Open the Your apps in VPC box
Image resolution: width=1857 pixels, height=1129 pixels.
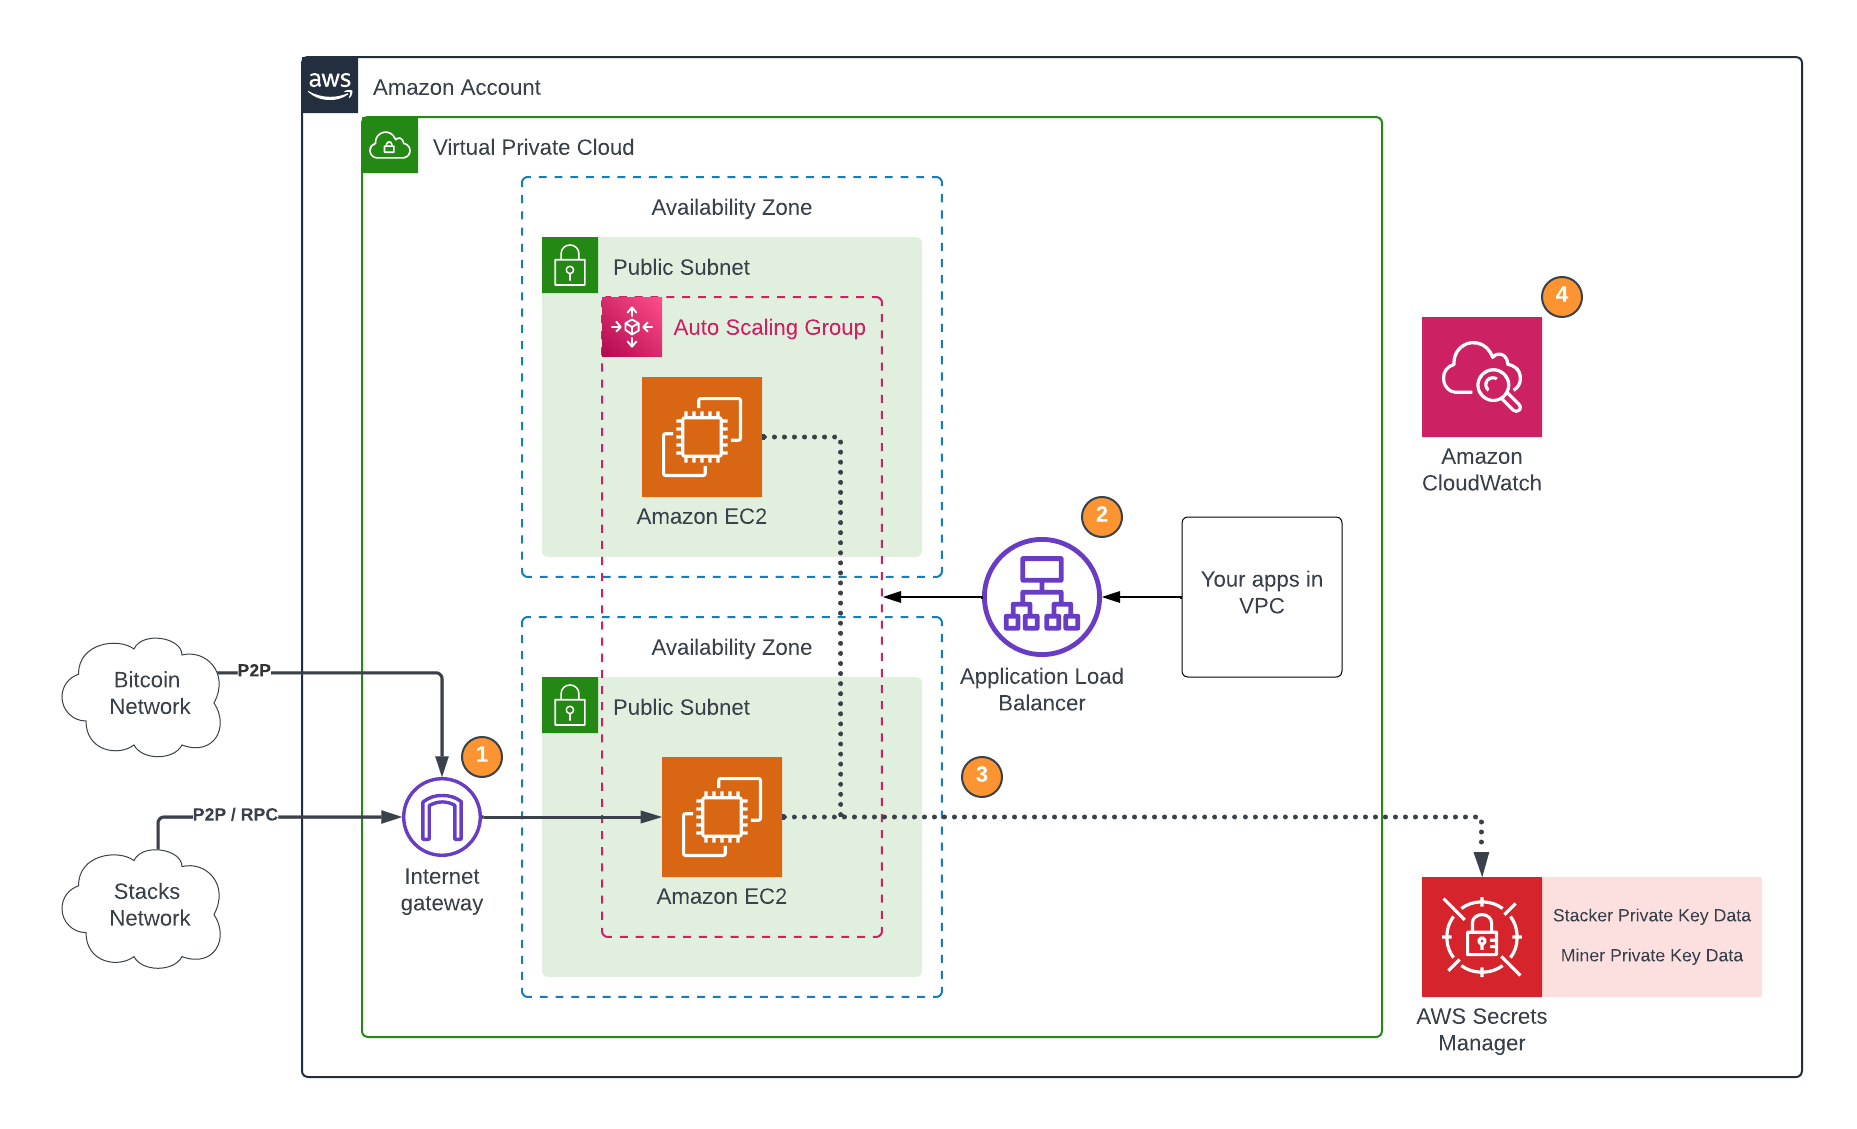(x=1261, y=596)
